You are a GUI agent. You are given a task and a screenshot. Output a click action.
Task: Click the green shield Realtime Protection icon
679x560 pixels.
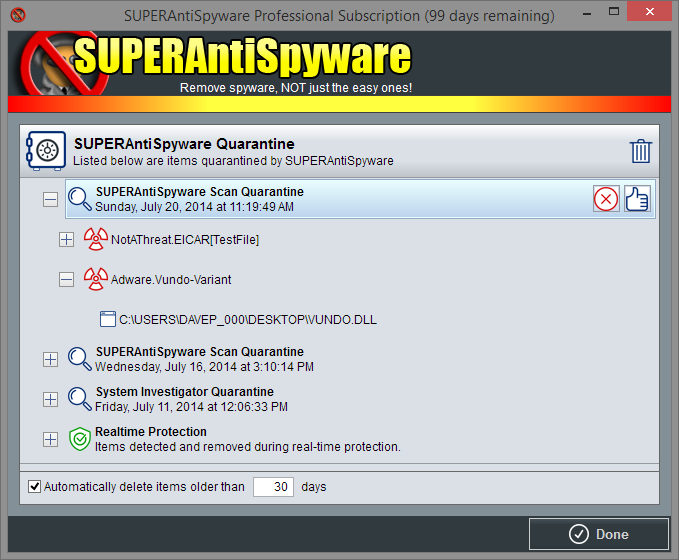coord(80,439)
